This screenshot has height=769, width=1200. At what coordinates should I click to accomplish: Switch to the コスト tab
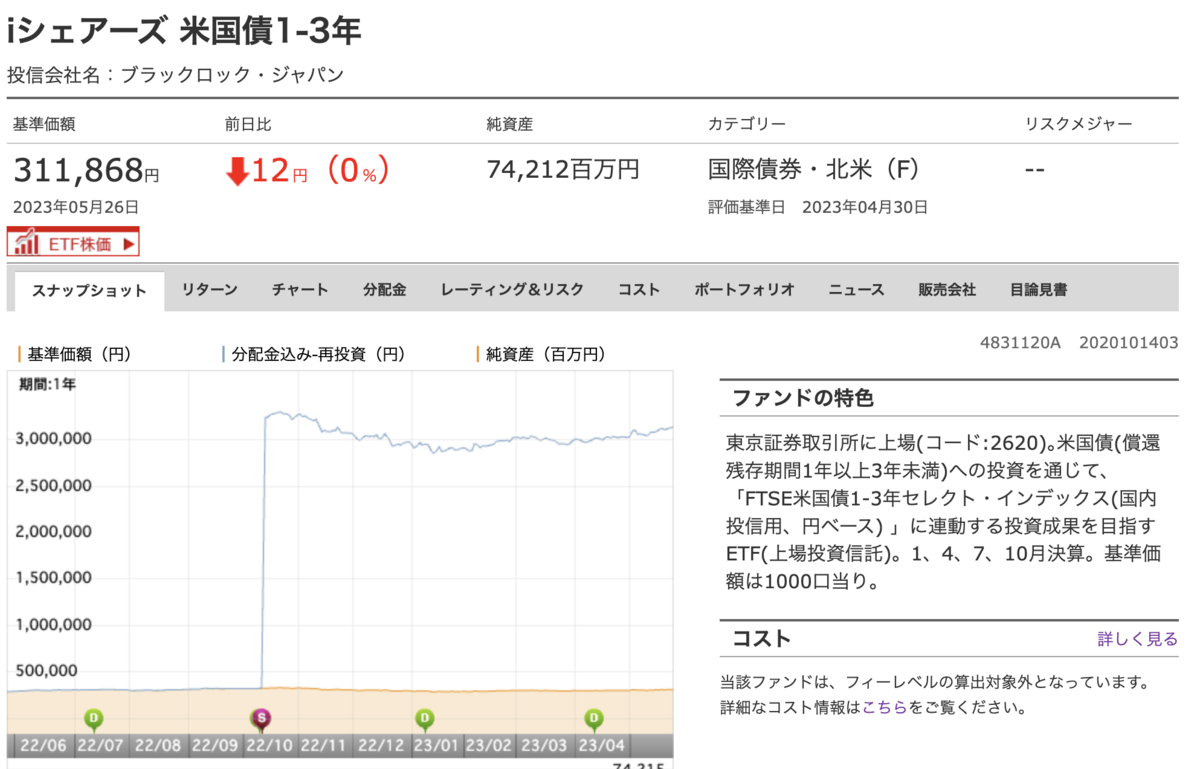[638, 290]
